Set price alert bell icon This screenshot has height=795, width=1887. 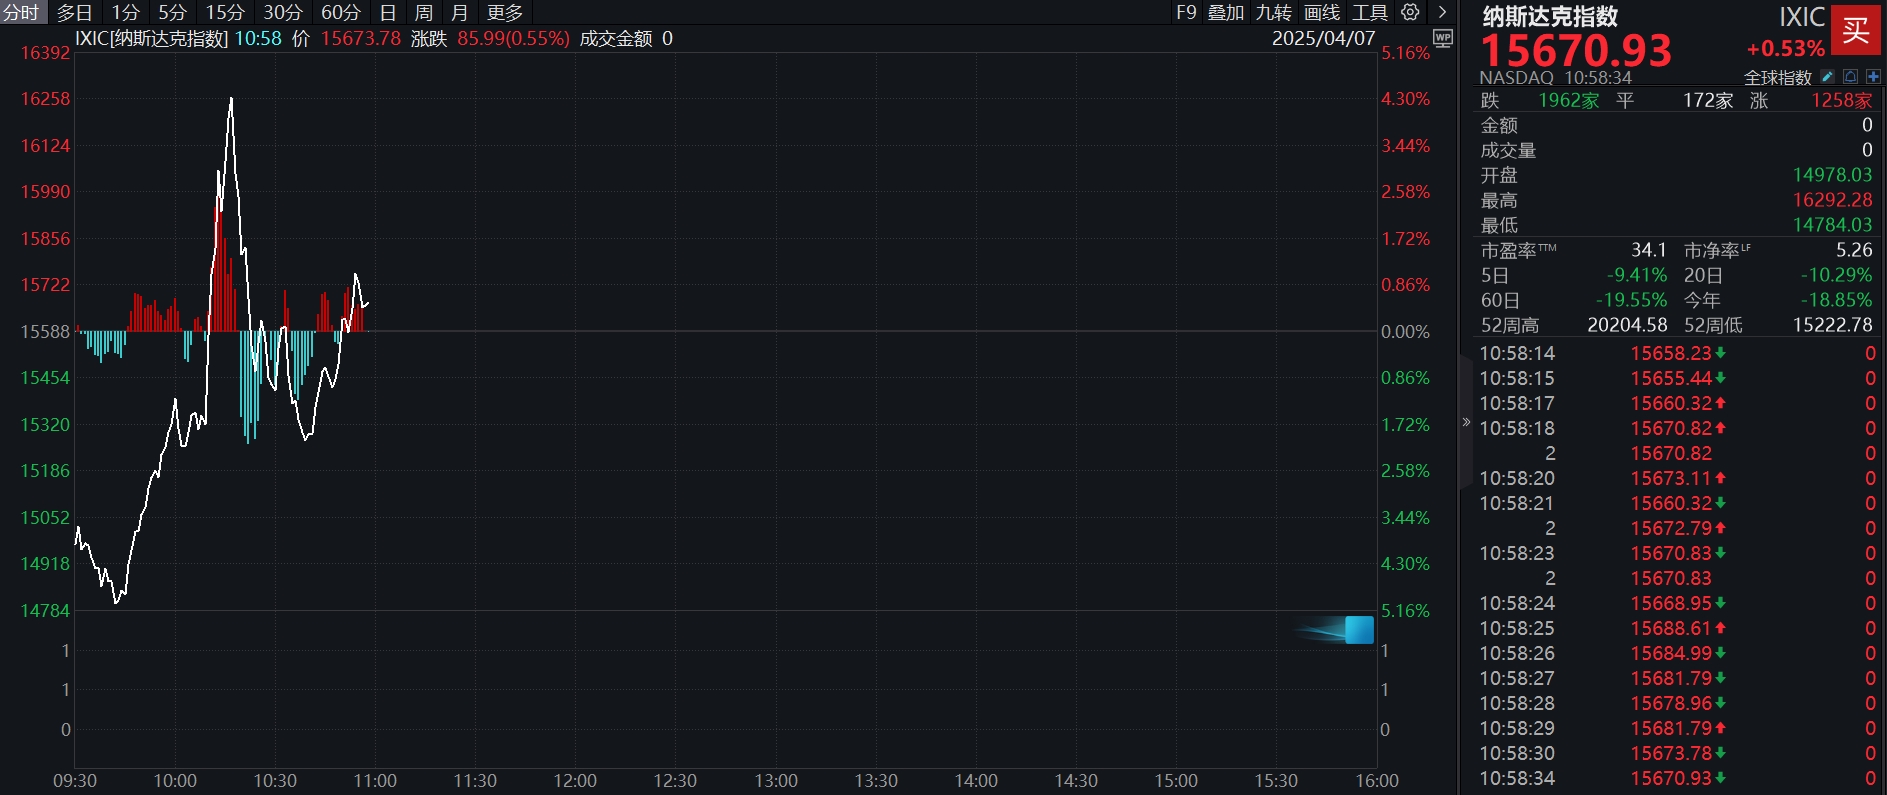pyautogui.click(x=1851, y=77)
